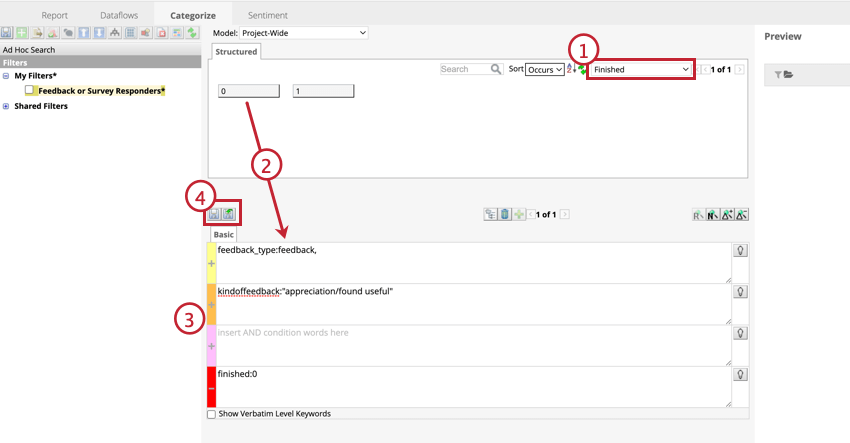
Task: Click the attribute value 1 button
Action: tap(323, 91)
